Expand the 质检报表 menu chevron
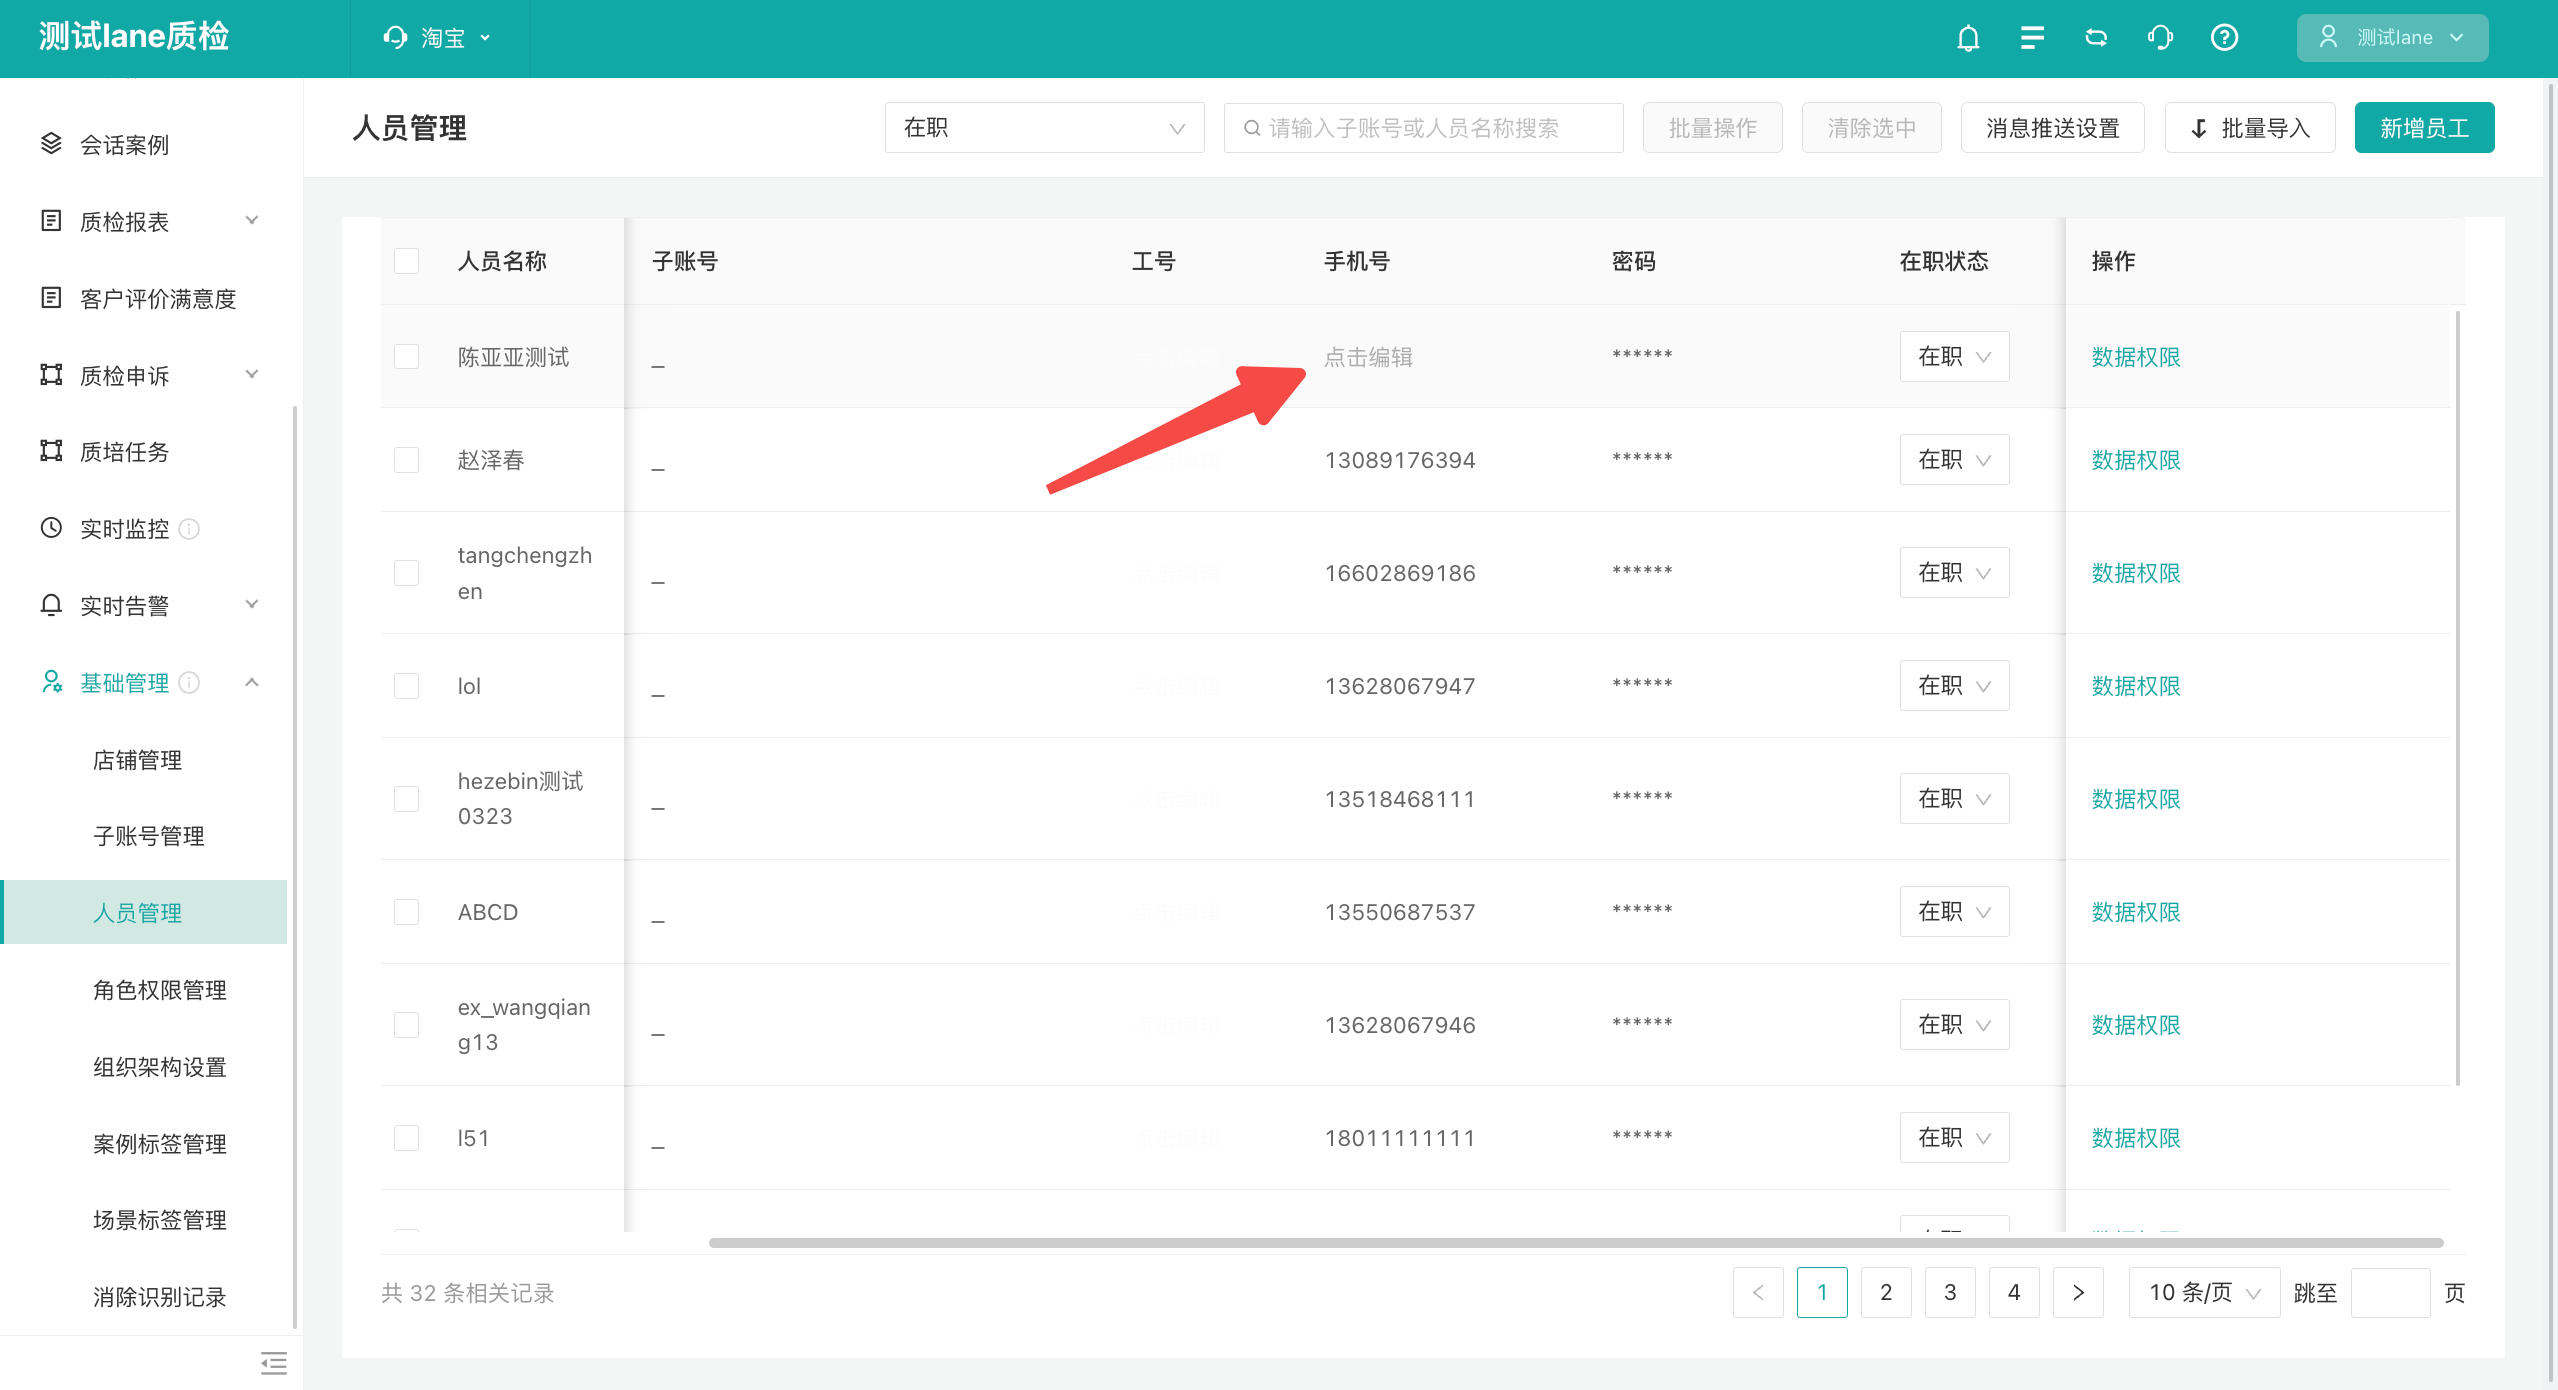 click(x=252, y=220)
